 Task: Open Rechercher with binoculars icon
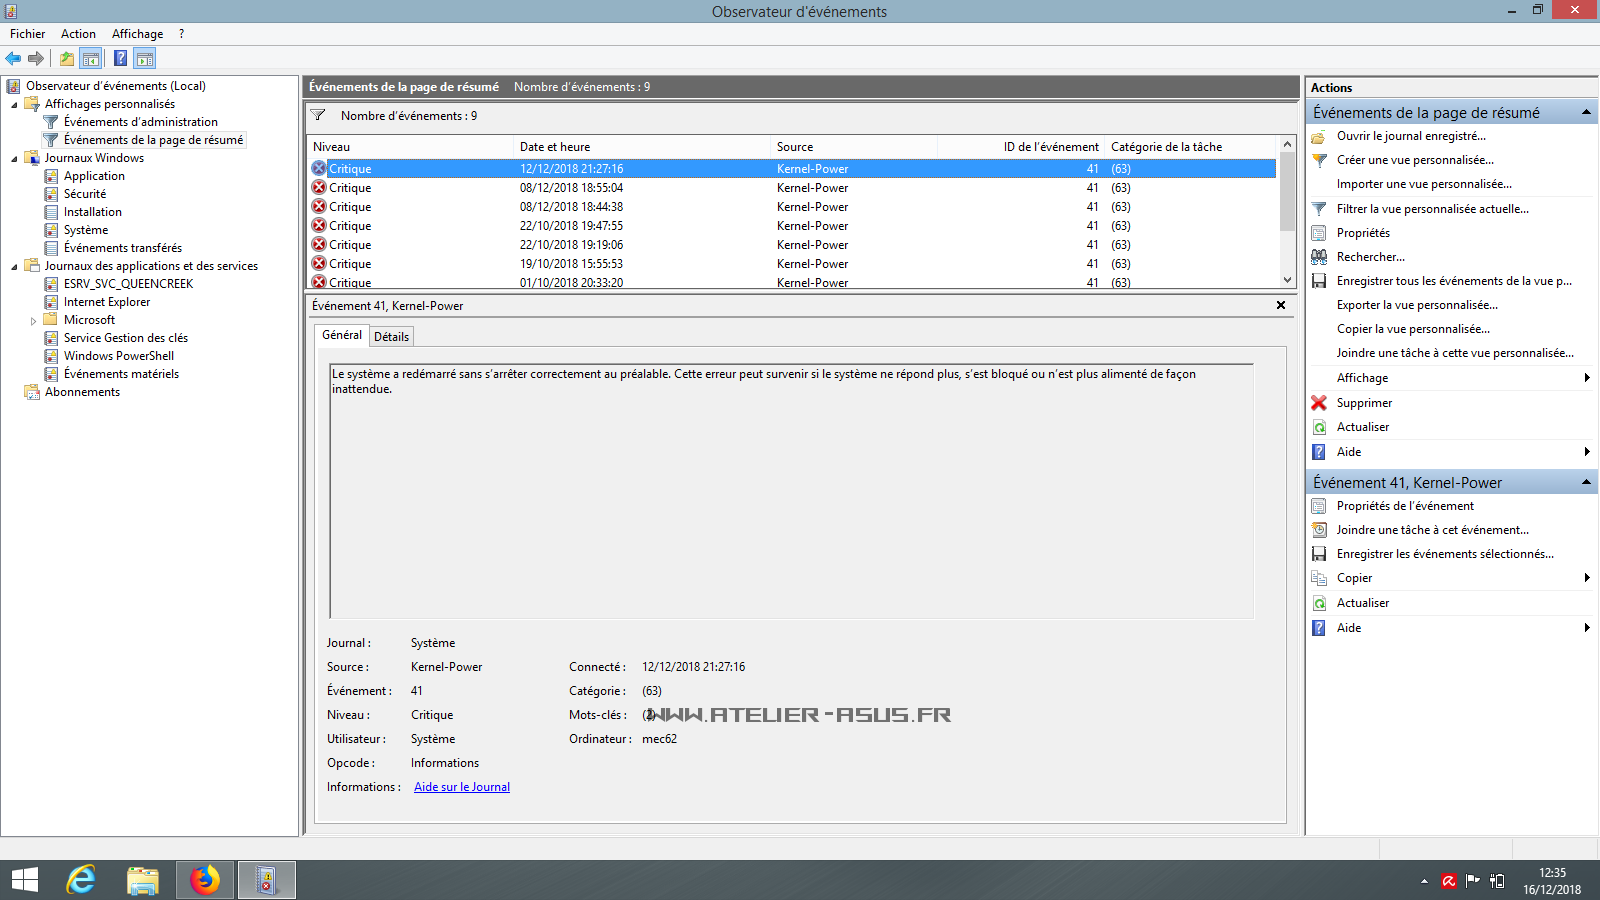point(1319,257)
